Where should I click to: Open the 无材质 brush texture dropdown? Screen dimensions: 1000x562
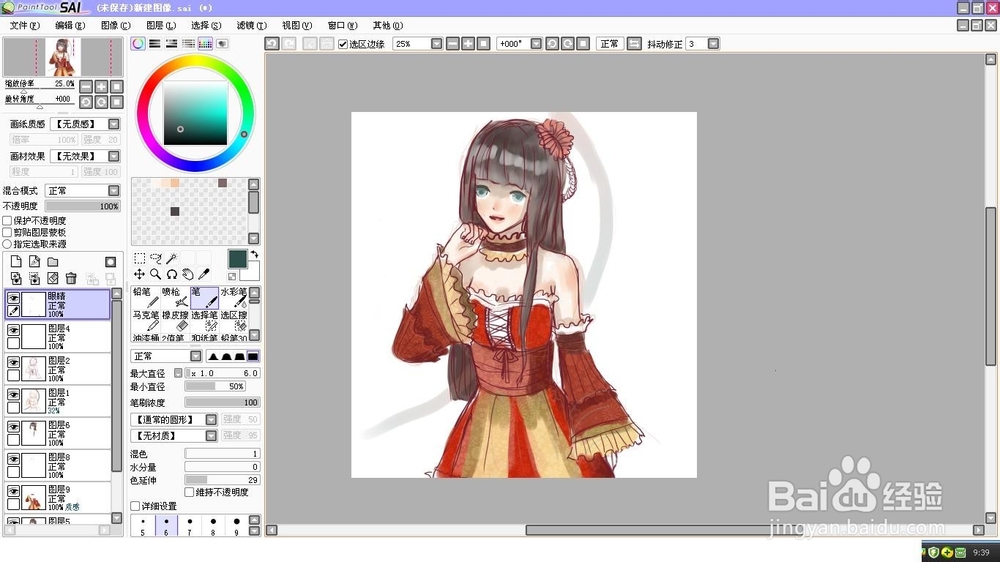[x=211, y=435]
